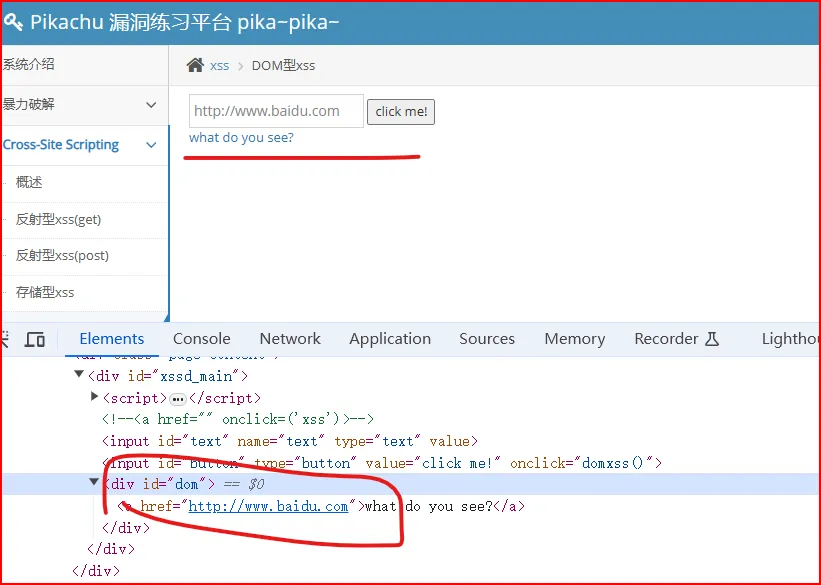
Task: Collapse the div id="xssd_main" node arrow
Action: coord(79,374)
